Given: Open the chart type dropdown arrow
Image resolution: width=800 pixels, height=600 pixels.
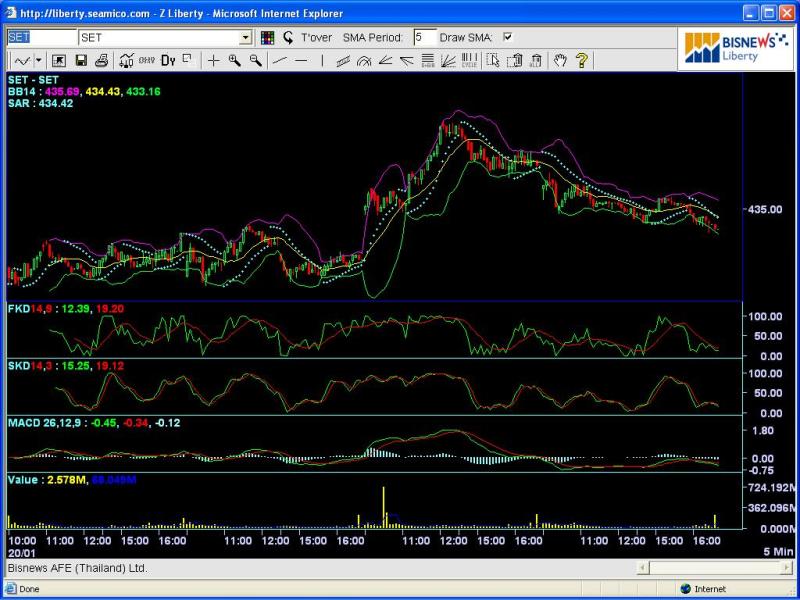Looking at the screenshot, I should pos(38,61).
